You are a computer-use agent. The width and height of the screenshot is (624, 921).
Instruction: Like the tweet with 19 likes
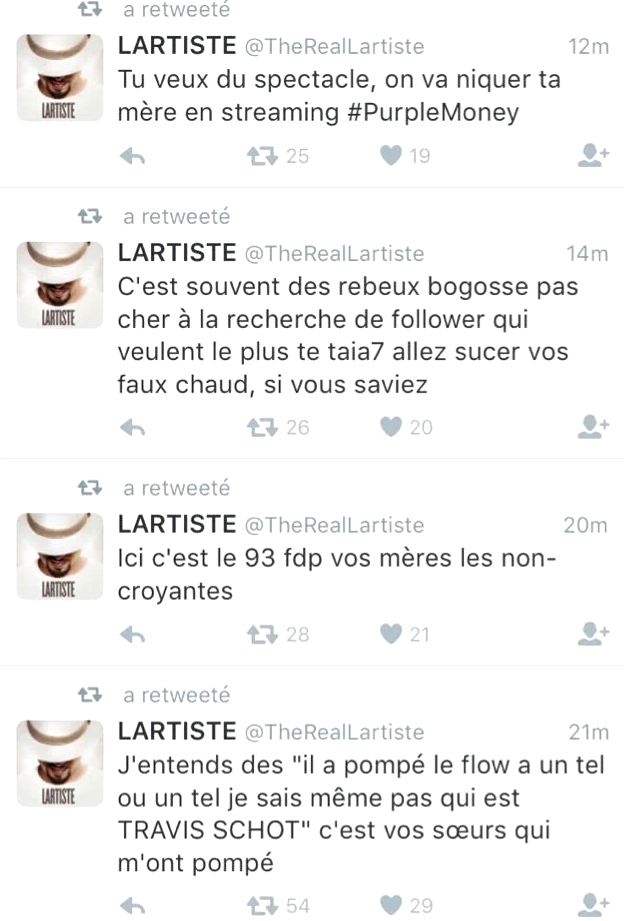[391, 156]
